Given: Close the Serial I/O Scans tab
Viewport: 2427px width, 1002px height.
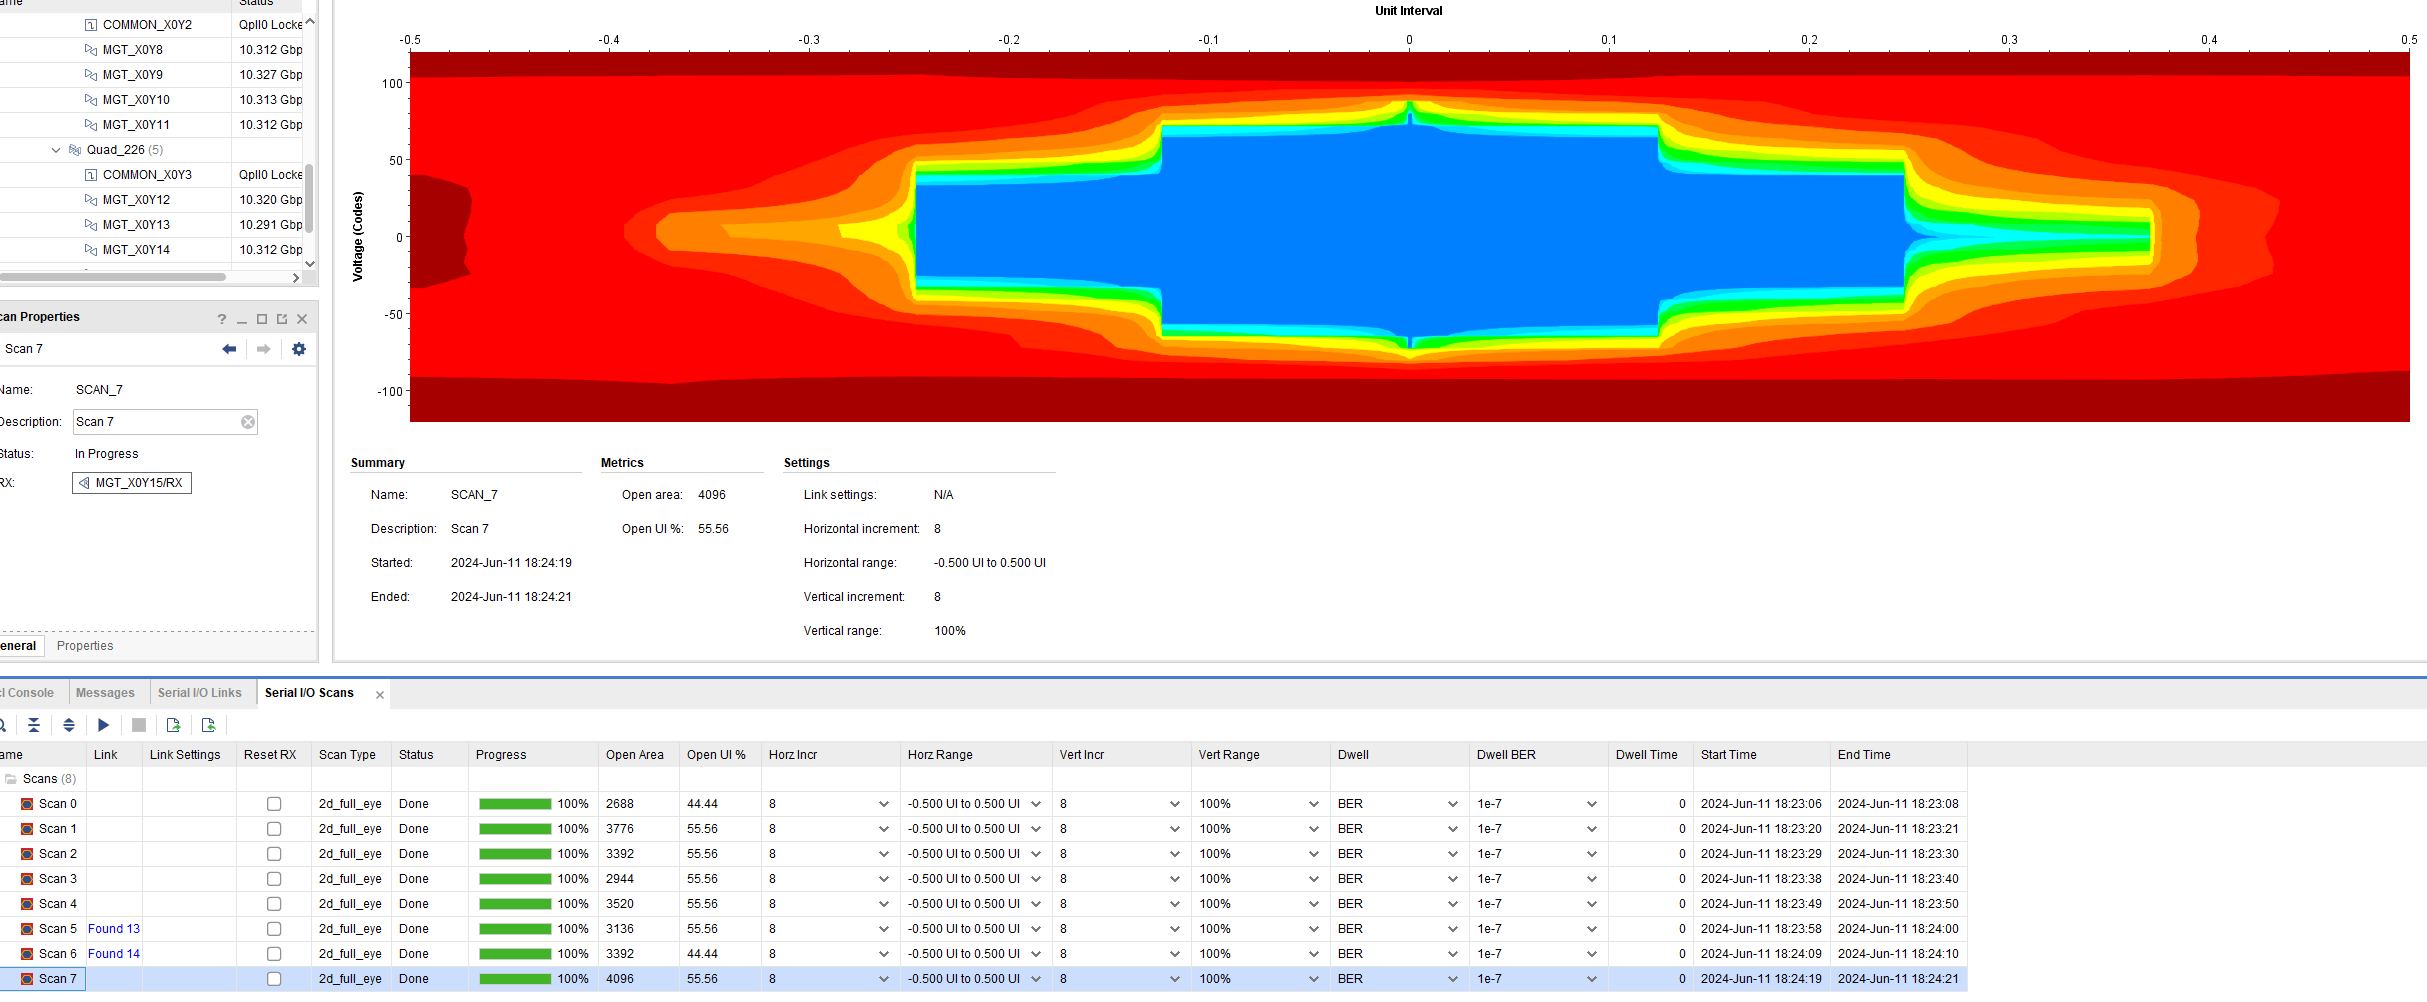Looking at the screenshot, I should [380, 695].
